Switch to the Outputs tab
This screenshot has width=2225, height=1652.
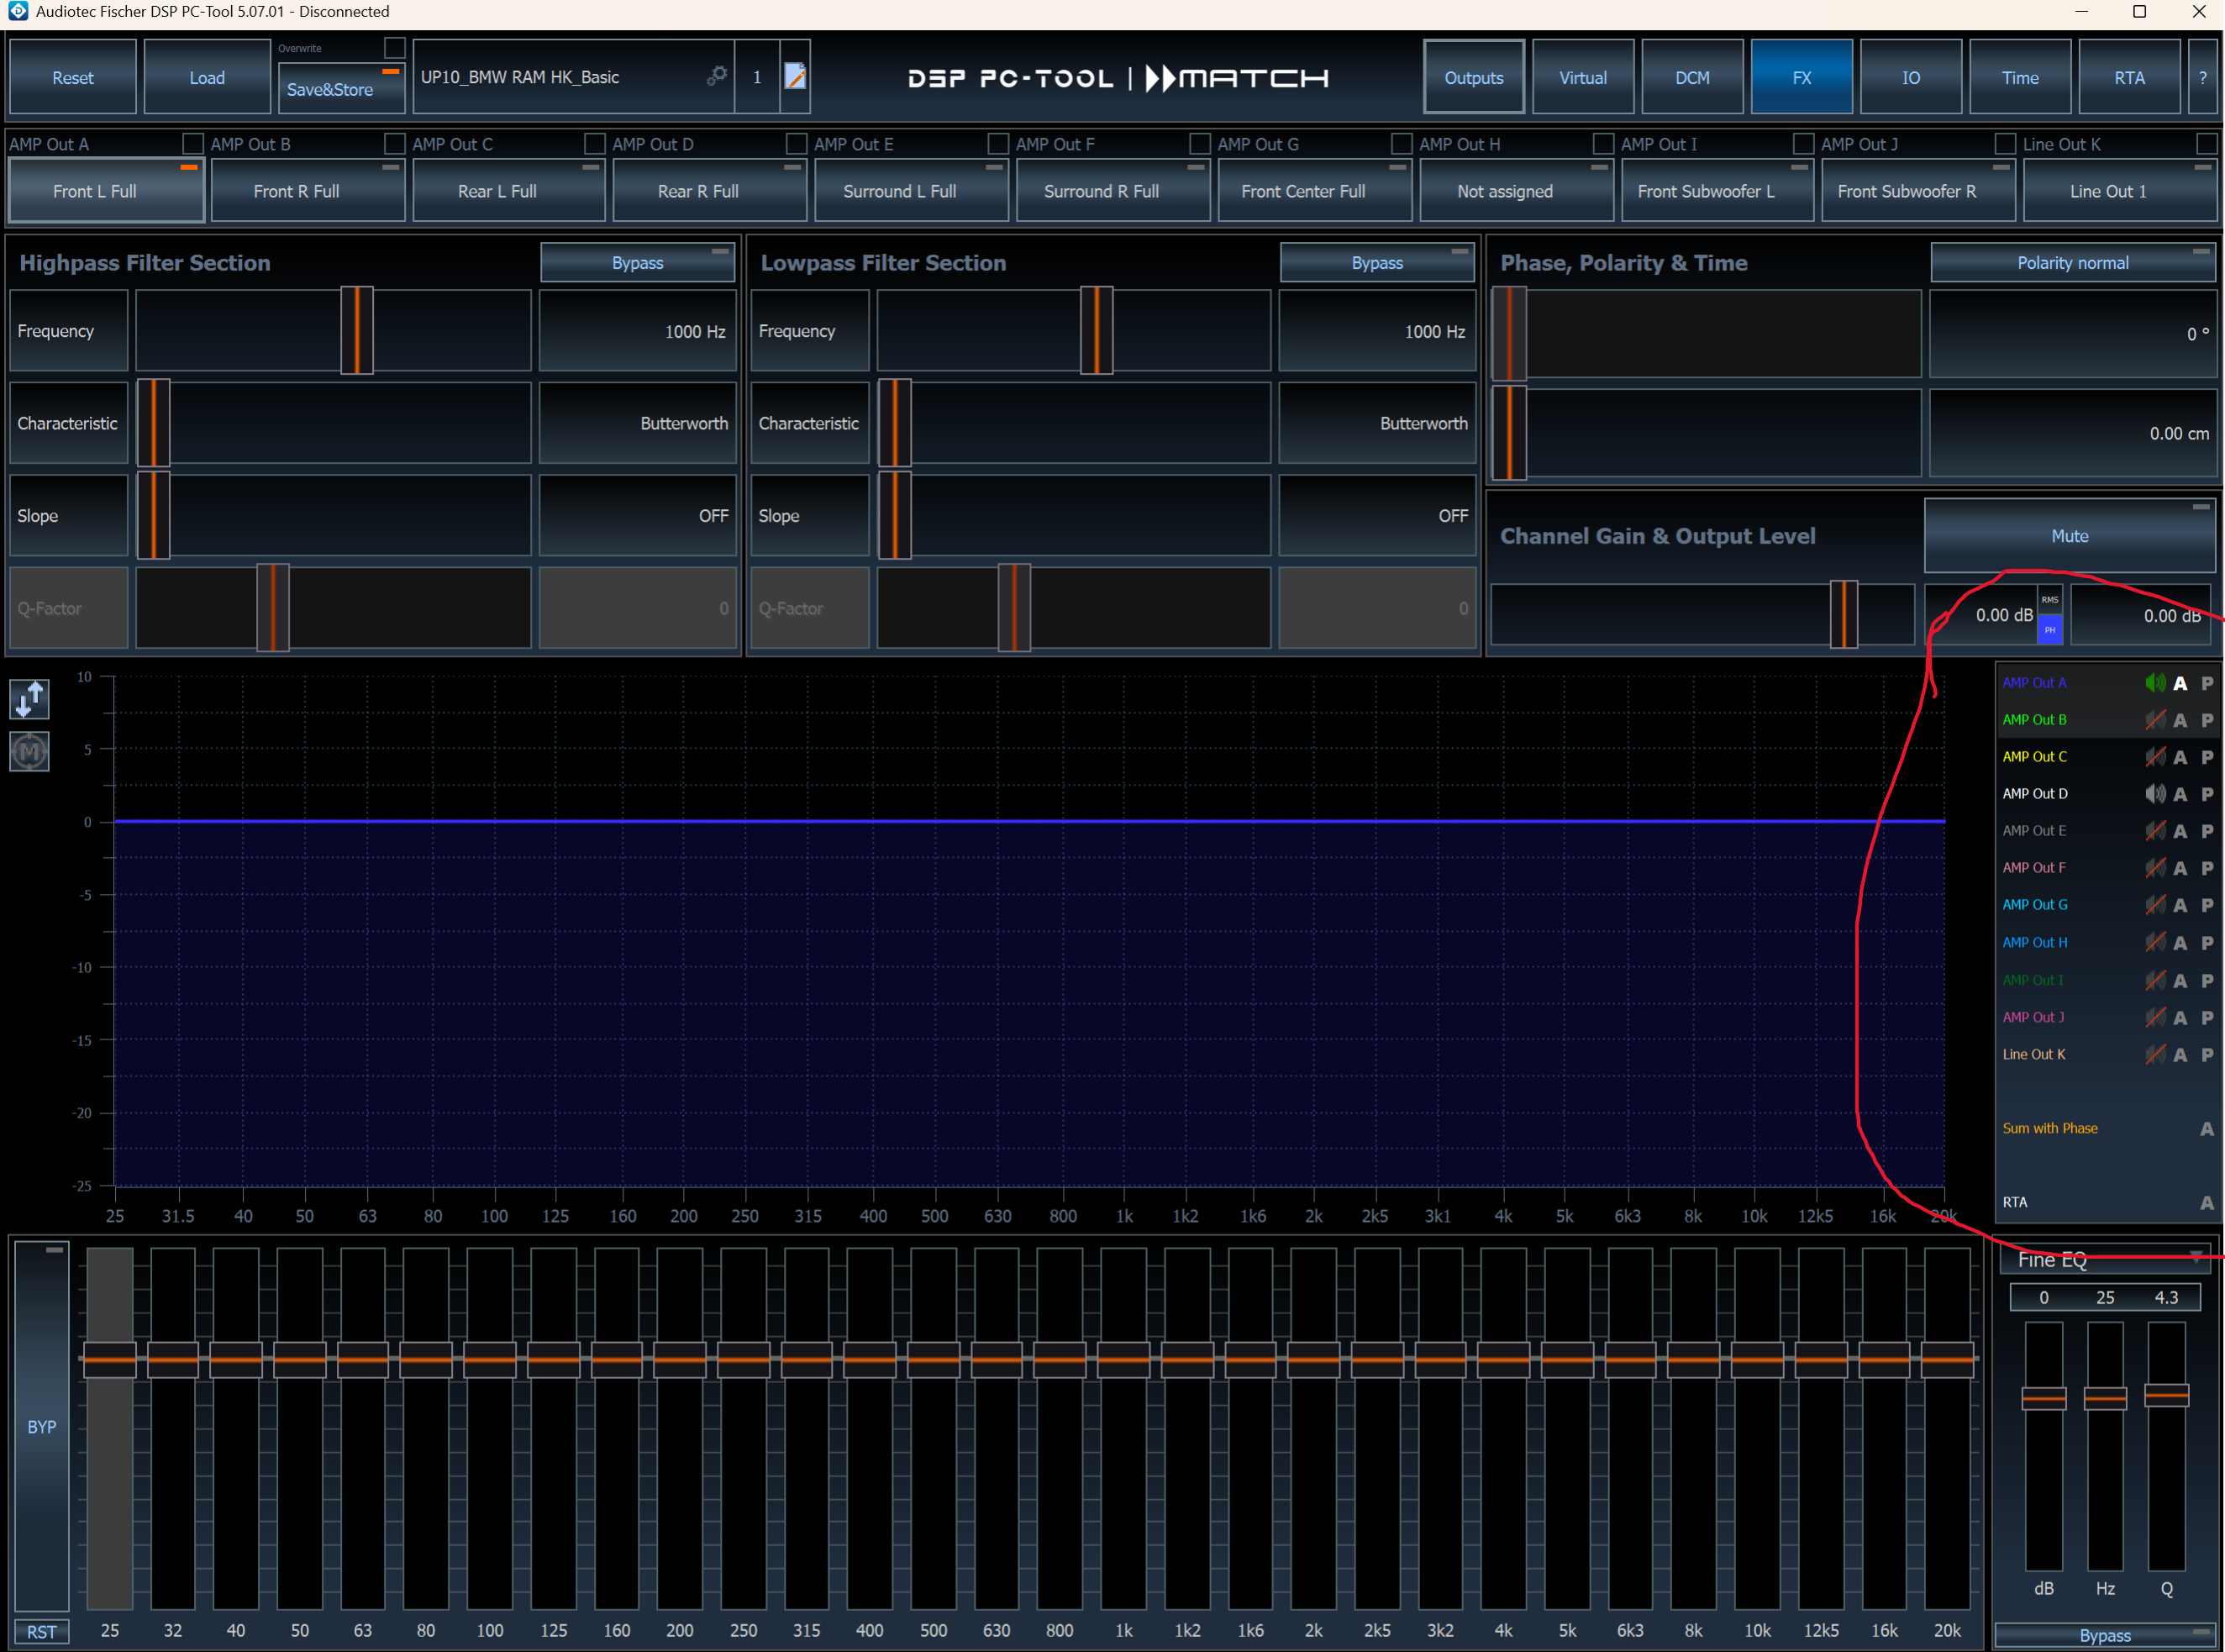point(1472,78)
